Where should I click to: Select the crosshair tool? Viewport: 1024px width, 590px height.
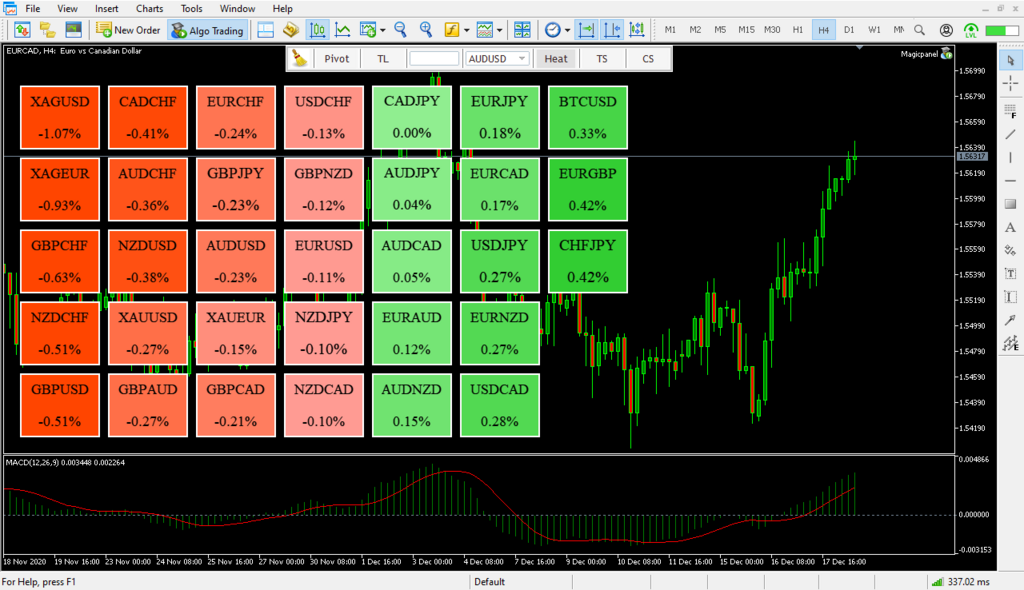(x=1010, y=83)
